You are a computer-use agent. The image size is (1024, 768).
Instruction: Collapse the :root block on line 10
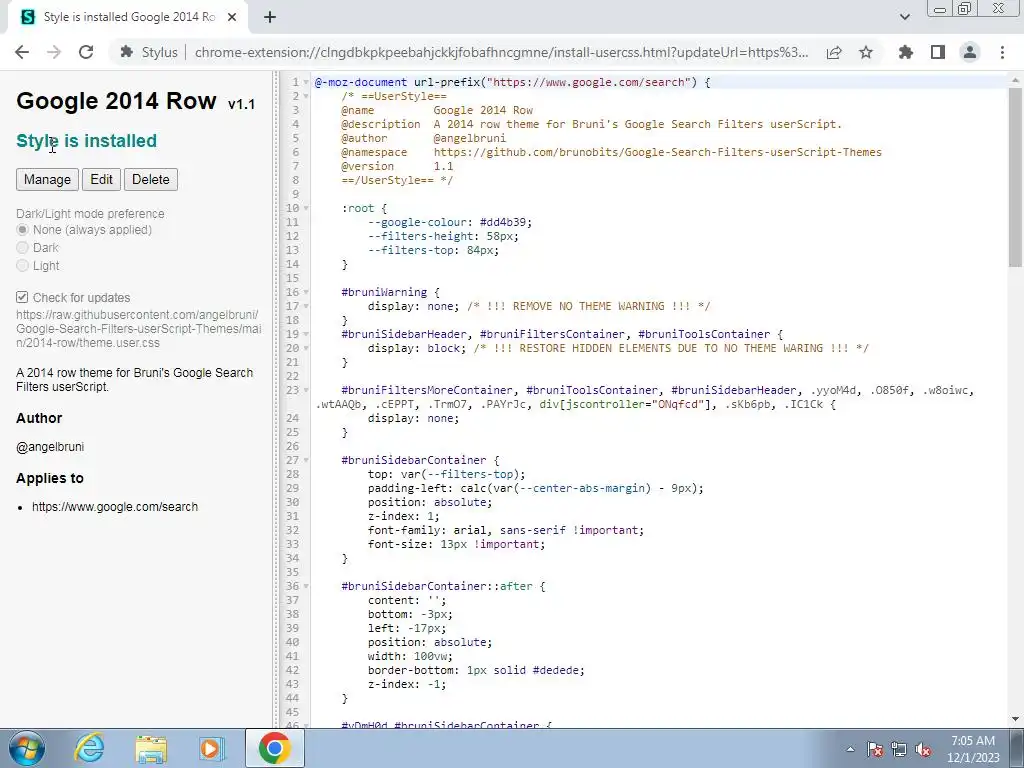coord(306,208)
